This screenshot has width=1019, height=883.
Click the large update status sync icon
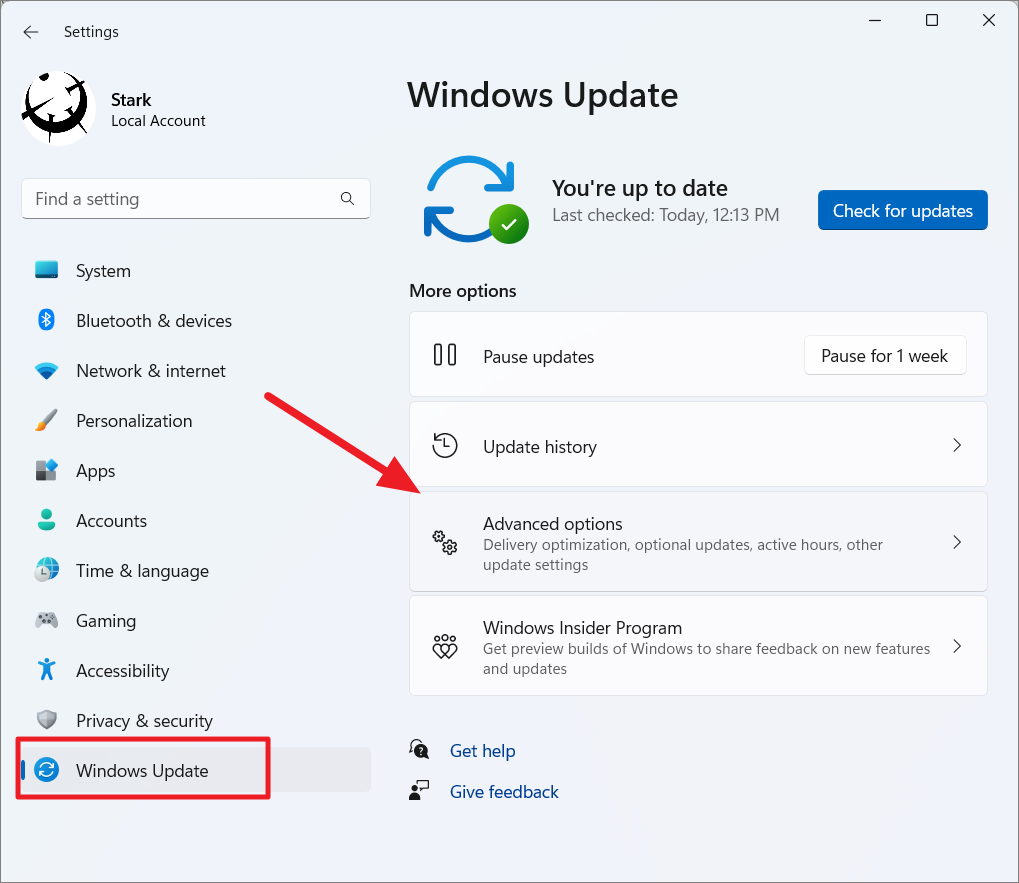coord(476,199)
